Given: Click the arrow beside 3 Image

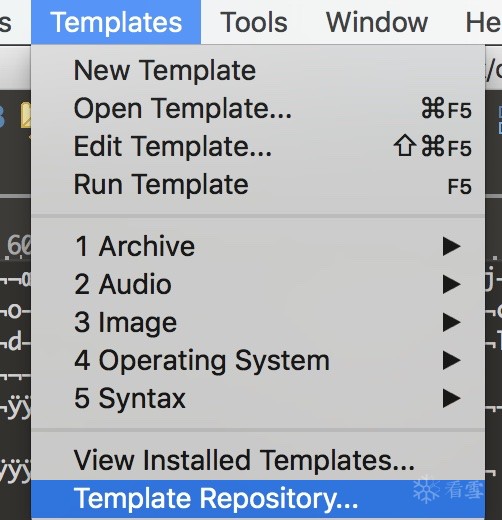Looking at the screenshot, I should [x=452, y=323].
